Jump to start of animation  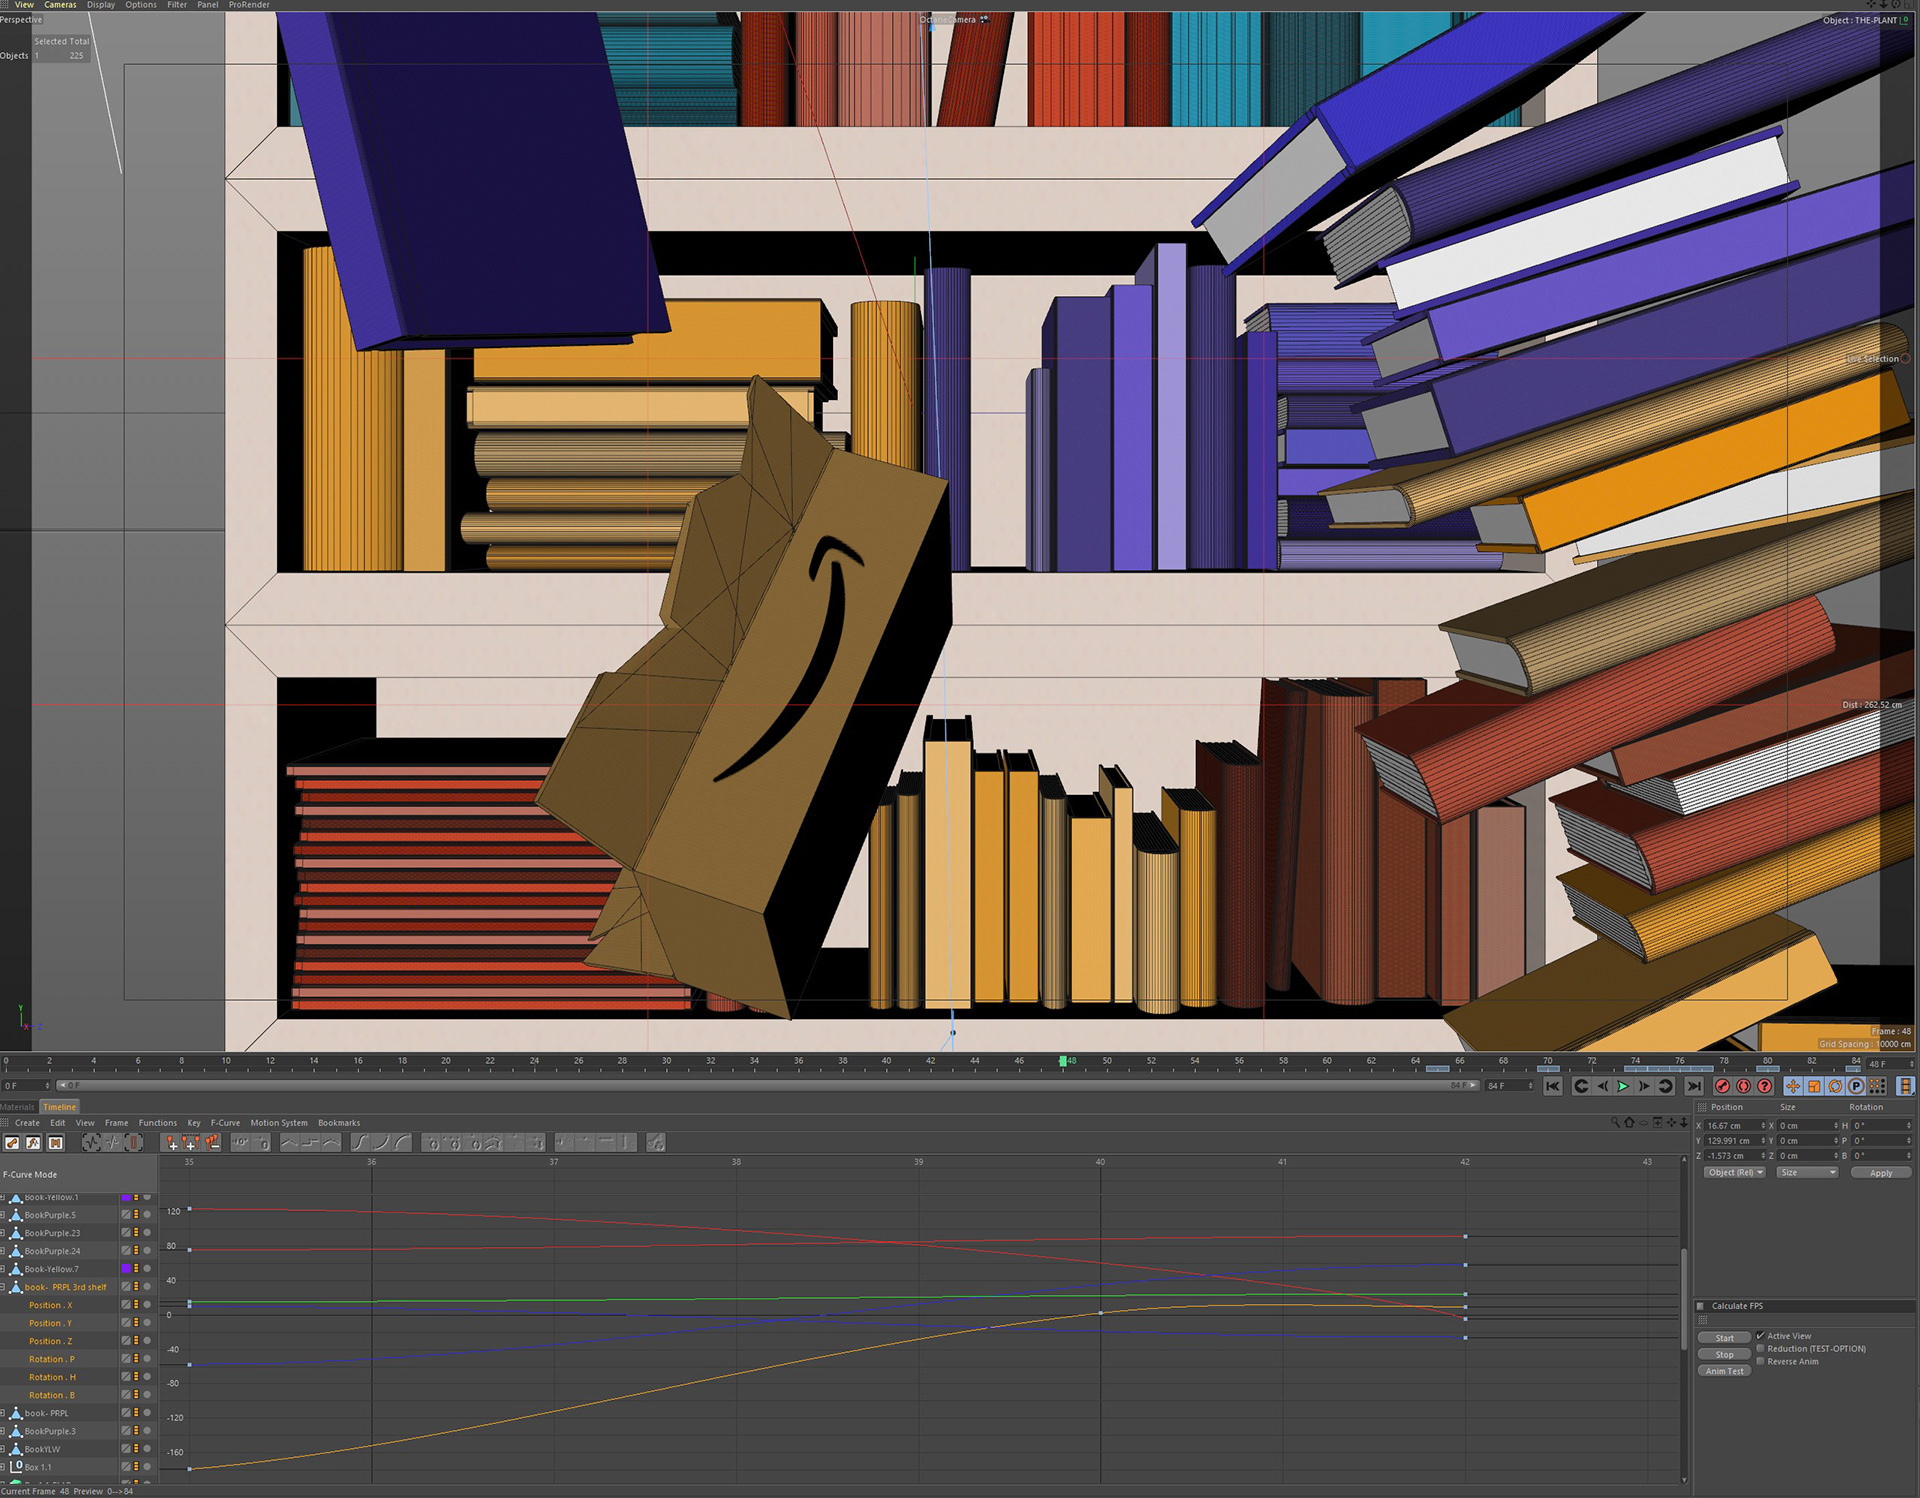coord(1552,1086)
